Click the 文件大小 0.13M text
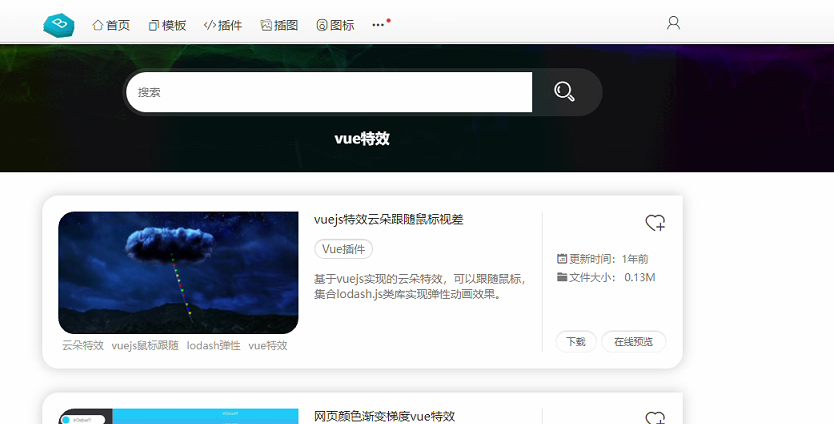This screenshot has width=834, height=424. pyautogui.click(x=606, y=277)
